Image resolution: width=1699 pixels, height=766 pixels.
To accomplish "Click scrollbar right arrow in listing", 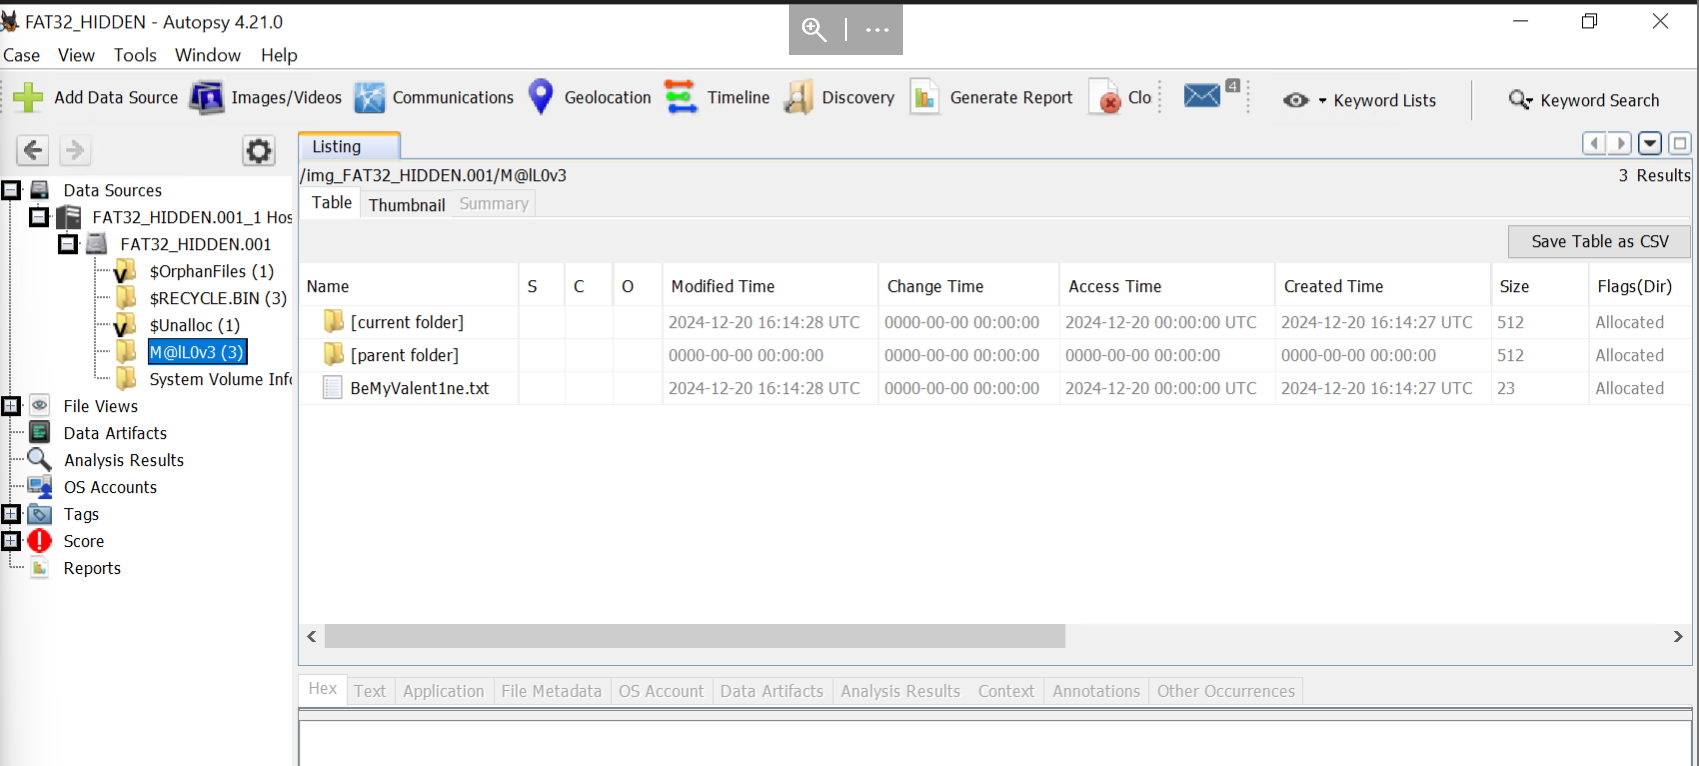I will [x=1678, y=636].
